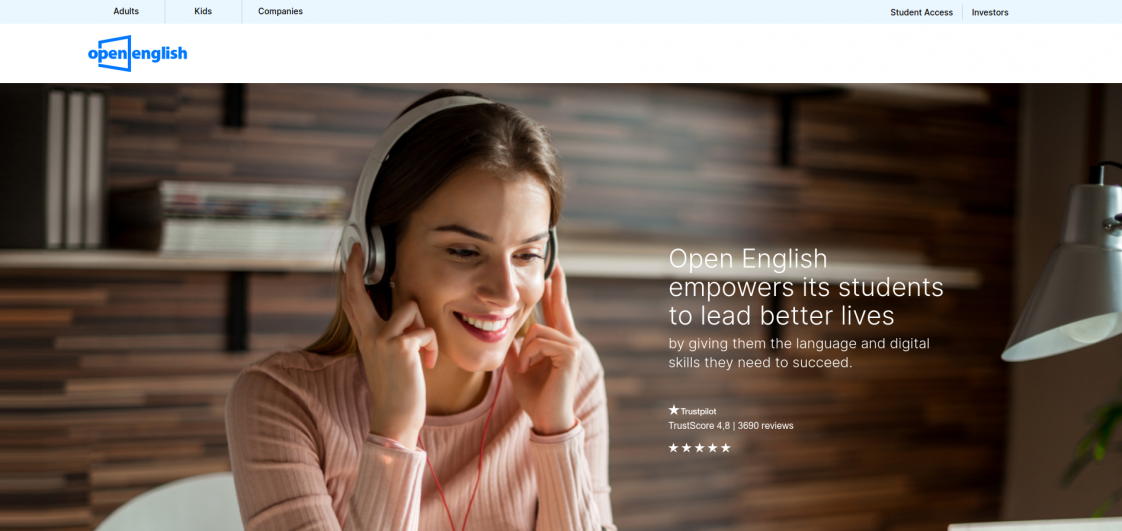Click the second rating star
This screenshot has height=531, width=1122.
(687, 448)
